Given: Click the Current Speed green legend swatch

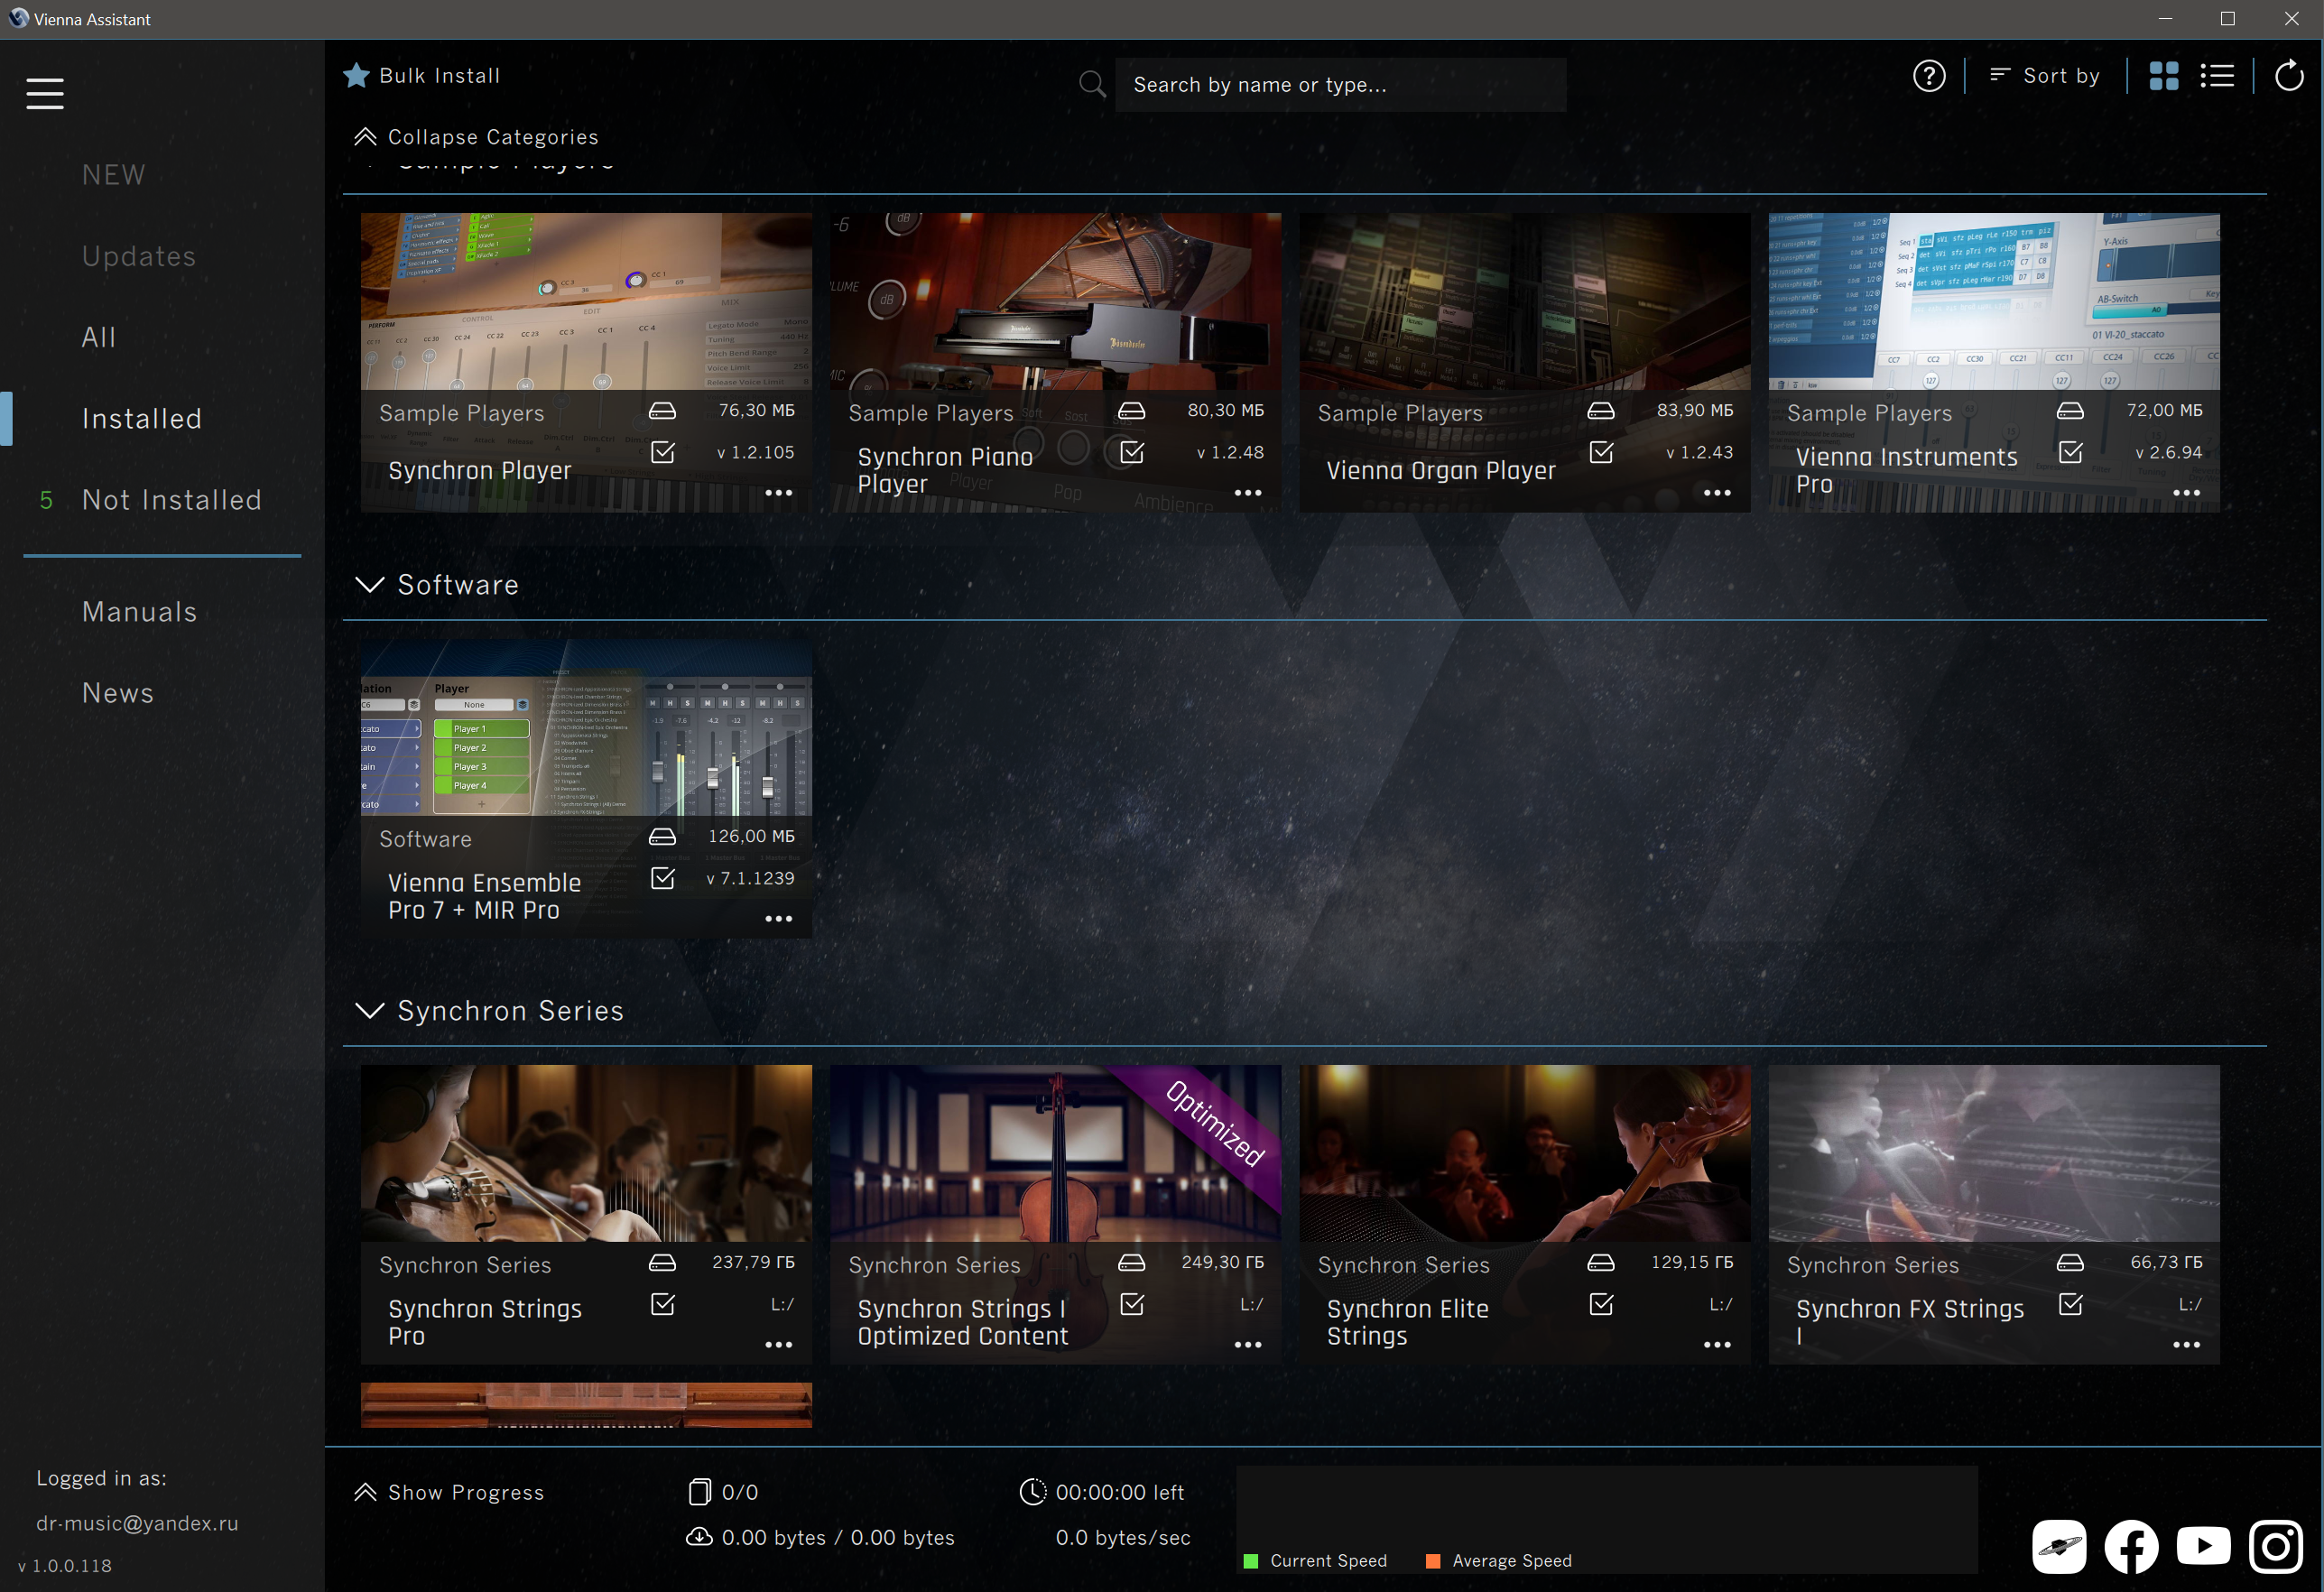Looking at the screenshot, I should (1250, 1561).
